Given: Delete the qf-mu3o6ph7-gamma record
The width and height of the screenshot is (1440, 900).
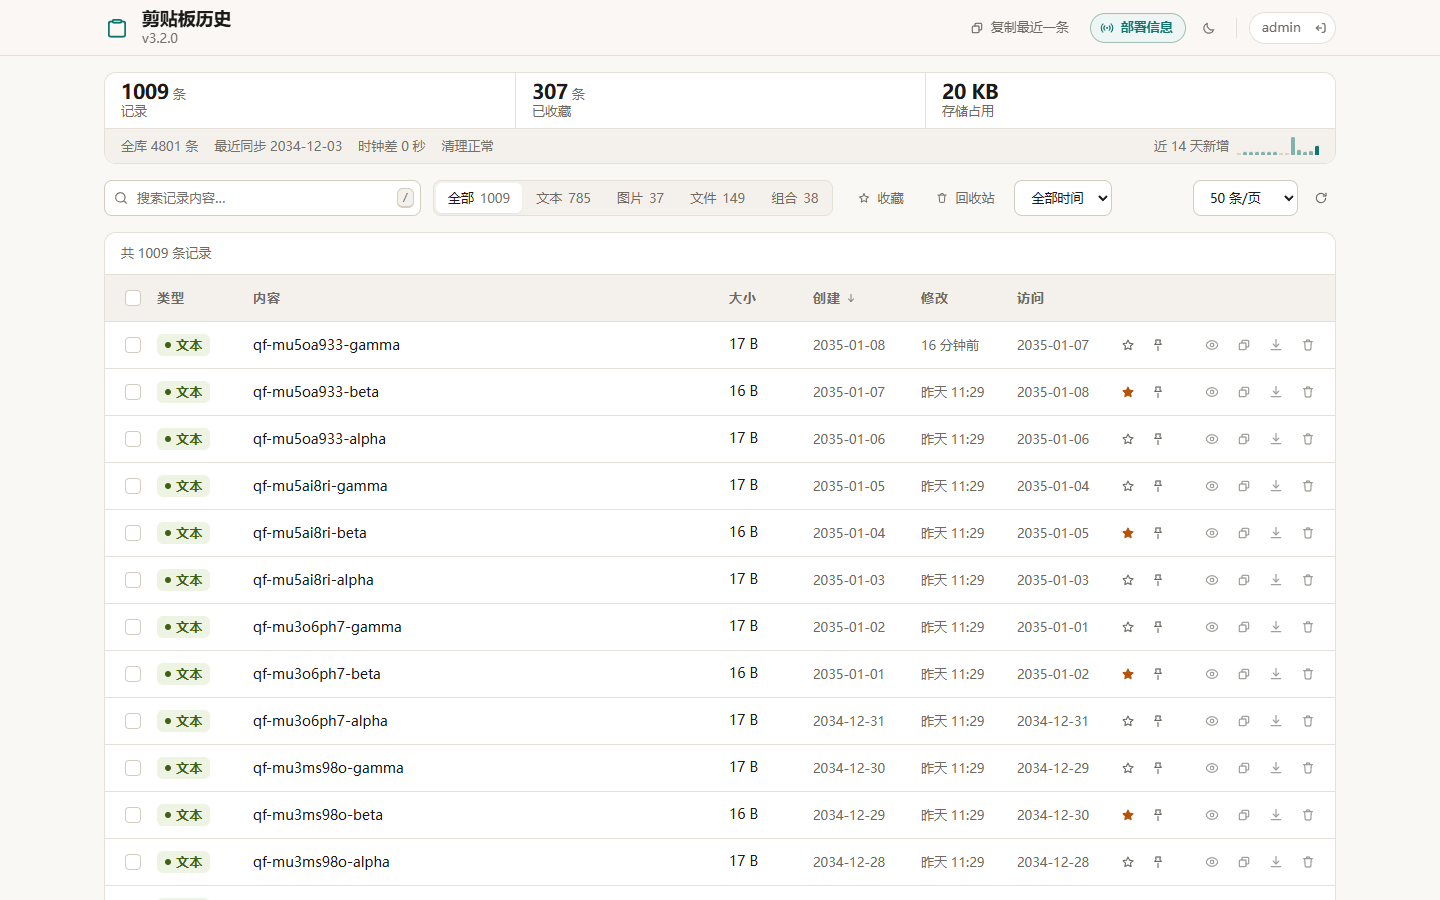Looking at the screenshot, I should (1308, 627).
